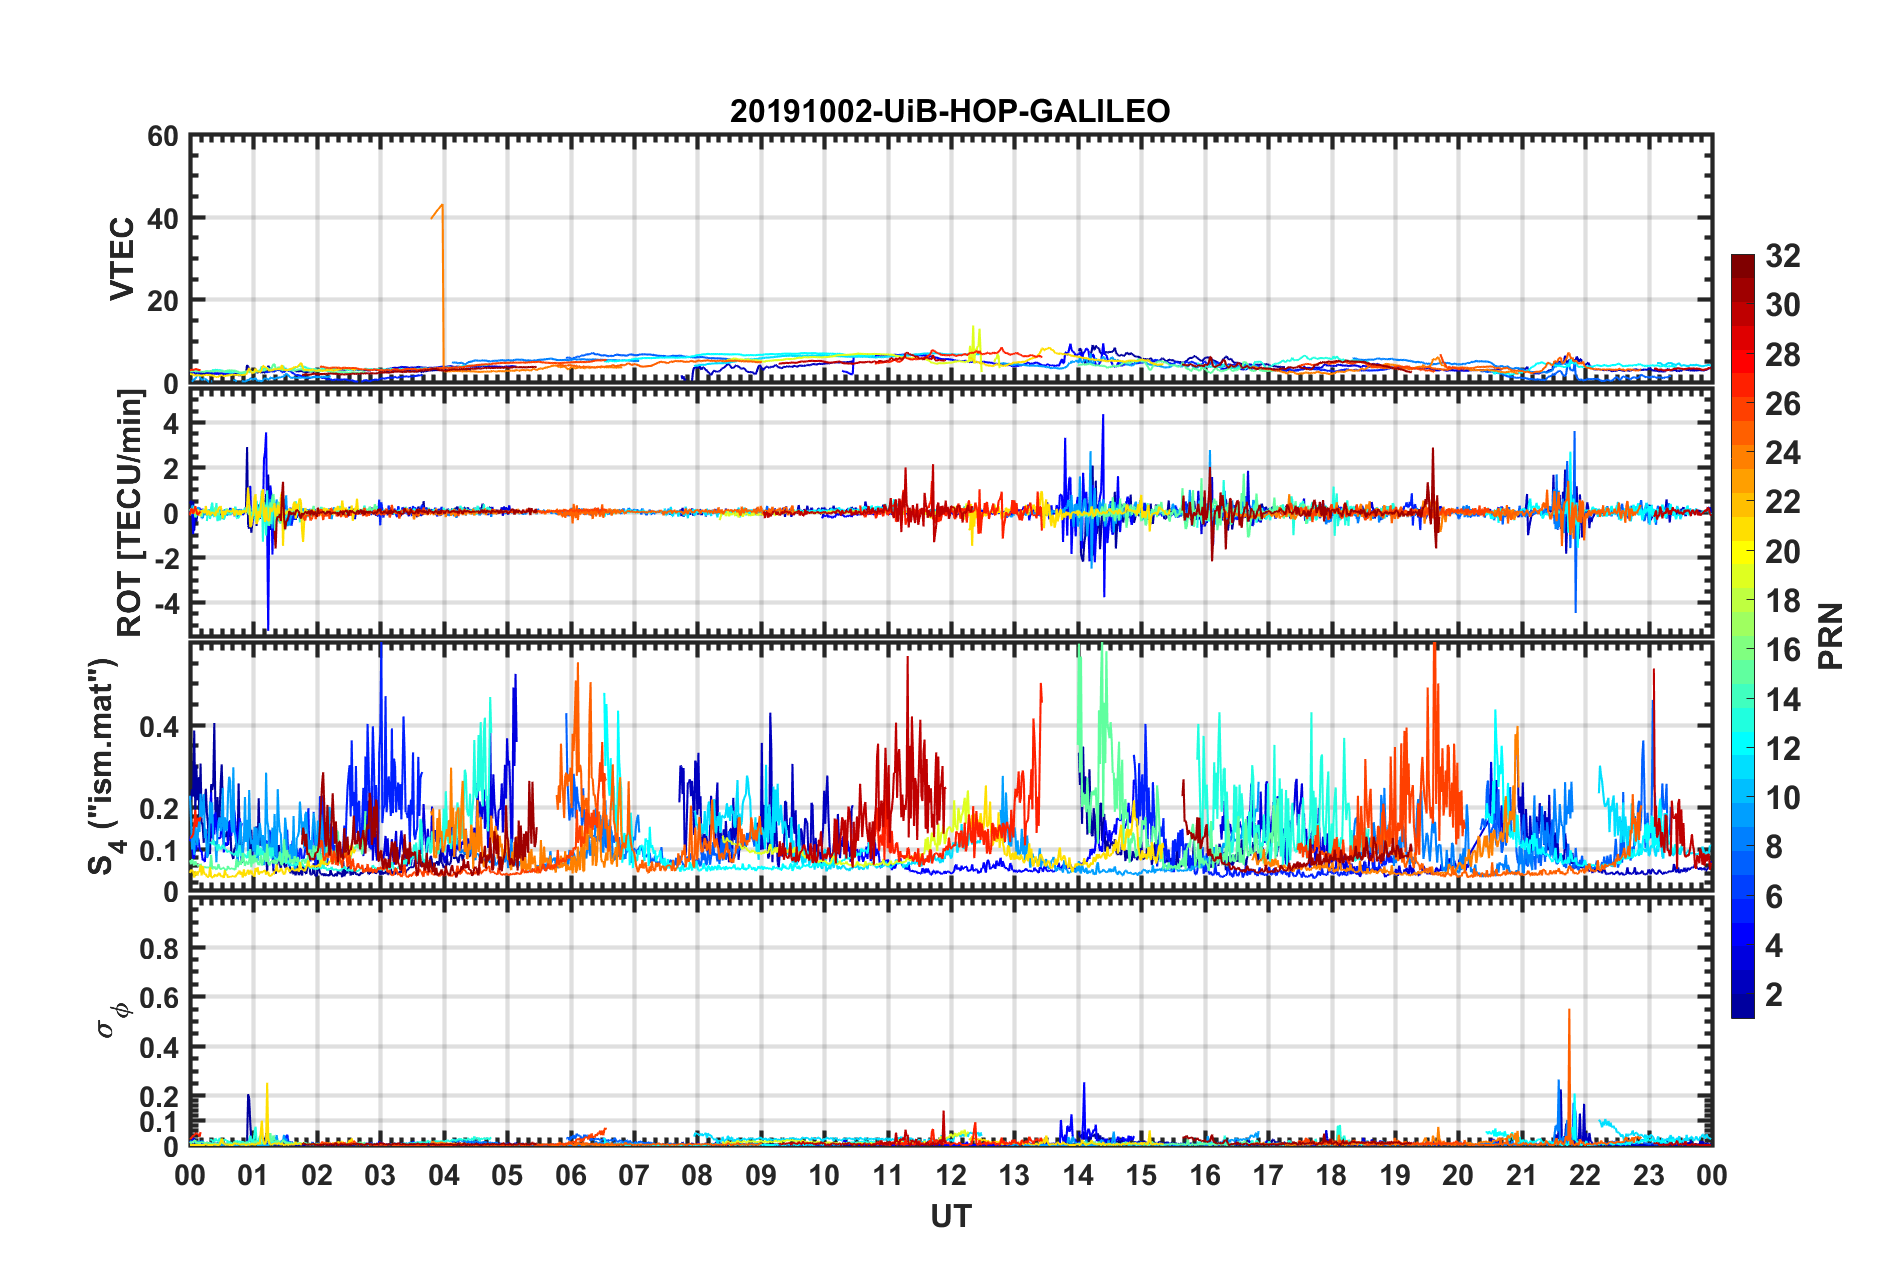Click x-axis tick label 18
The width and height of the screenshot is (1902, 1272).
click(1331, 1175)
